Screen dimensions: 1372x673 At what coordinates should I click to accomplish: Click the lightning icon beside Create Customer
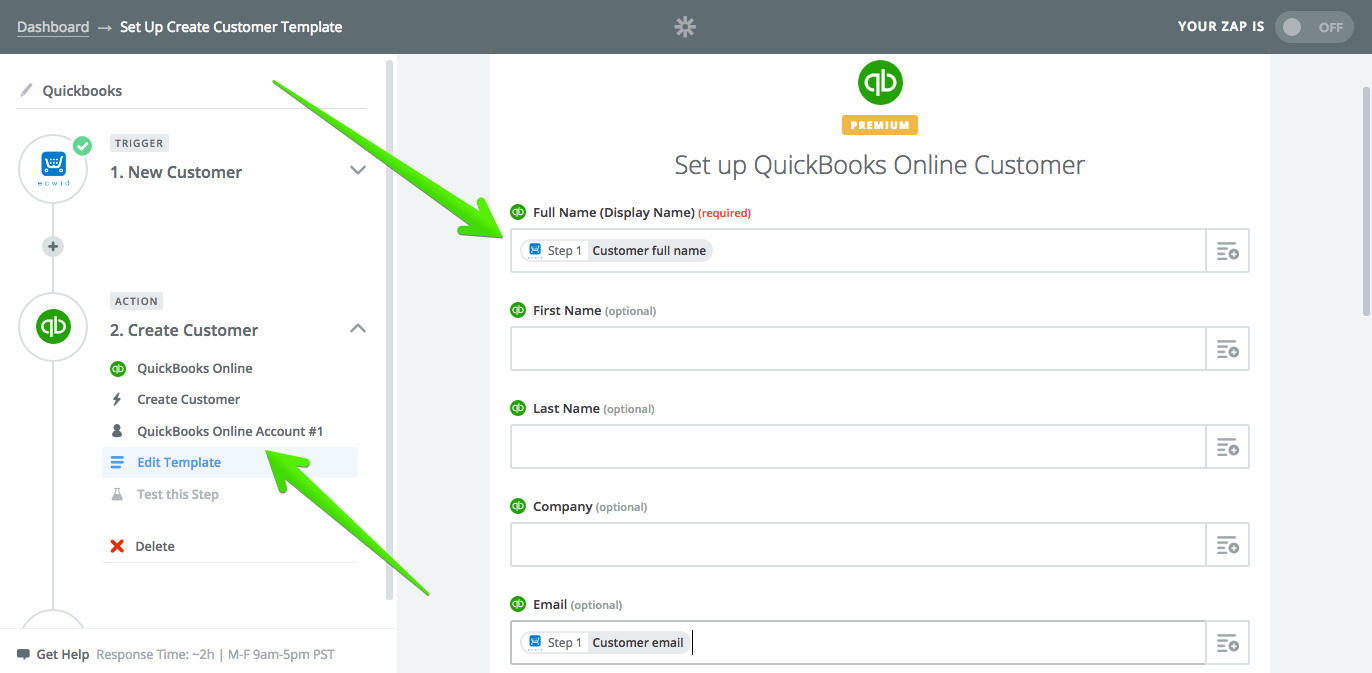(117, 399)
